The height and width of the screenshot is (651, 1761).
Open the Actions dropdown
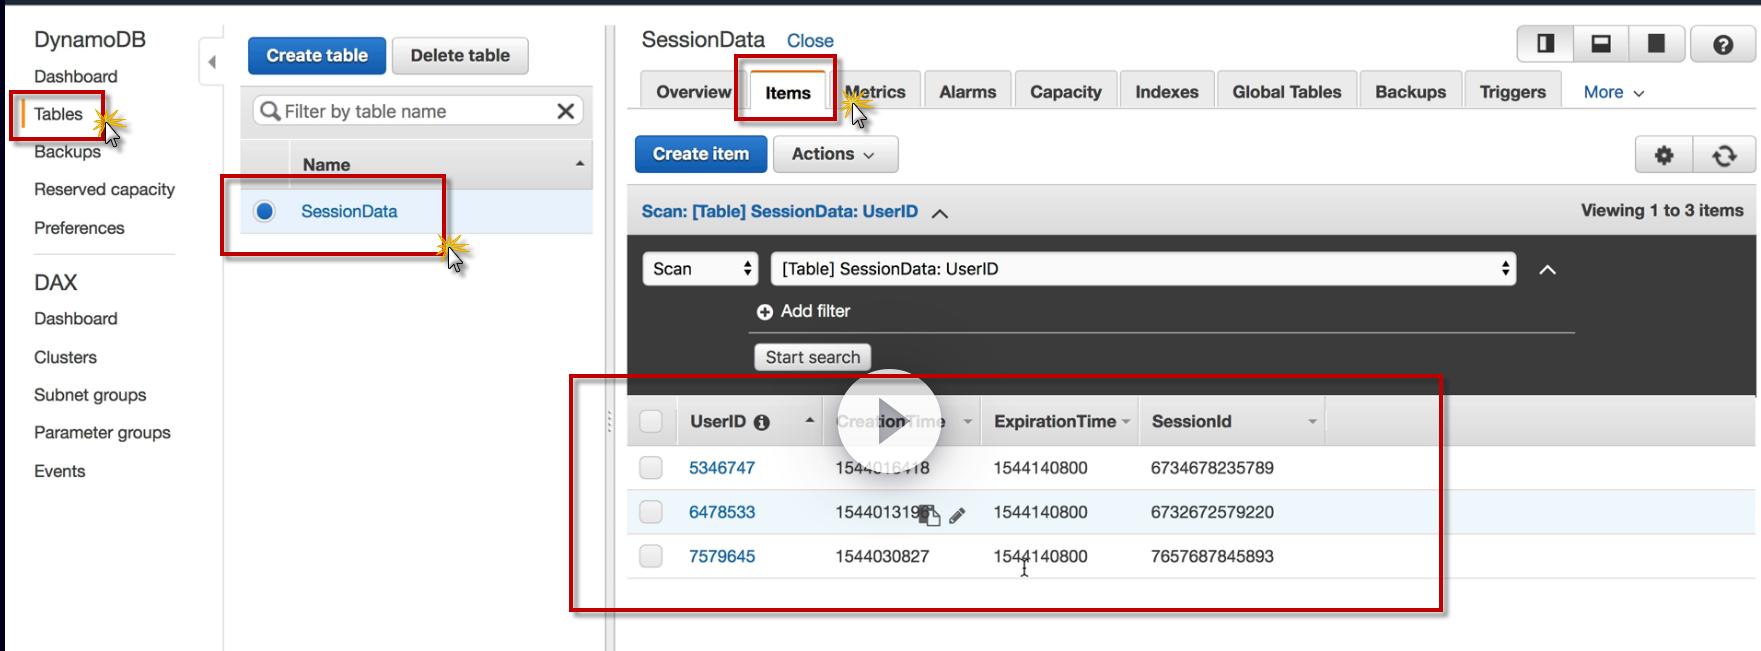pos(835,154)
